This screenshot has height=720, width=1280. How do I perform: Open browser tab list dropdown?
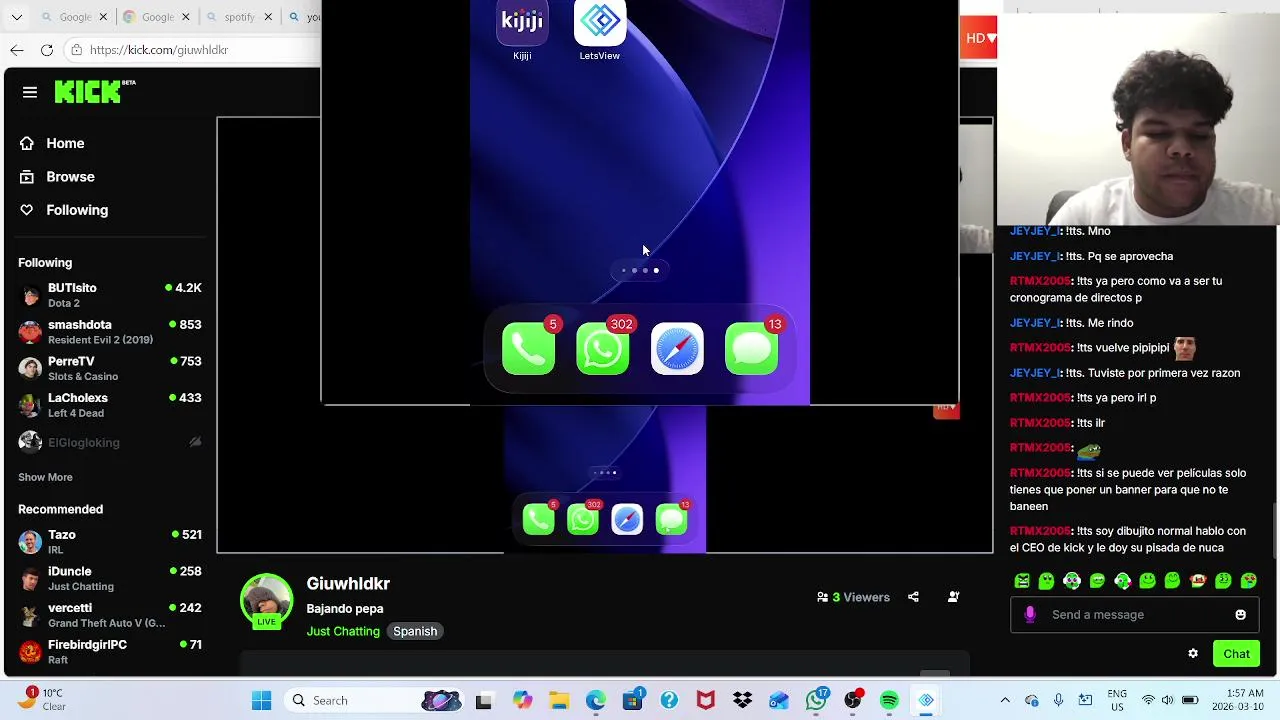(x=16, y=17)
